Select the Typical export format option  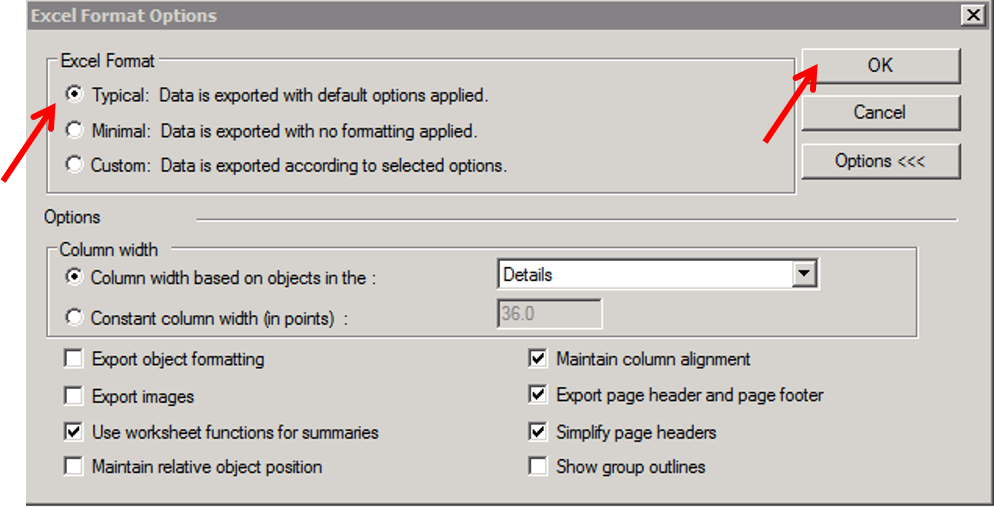pos(73,96)
